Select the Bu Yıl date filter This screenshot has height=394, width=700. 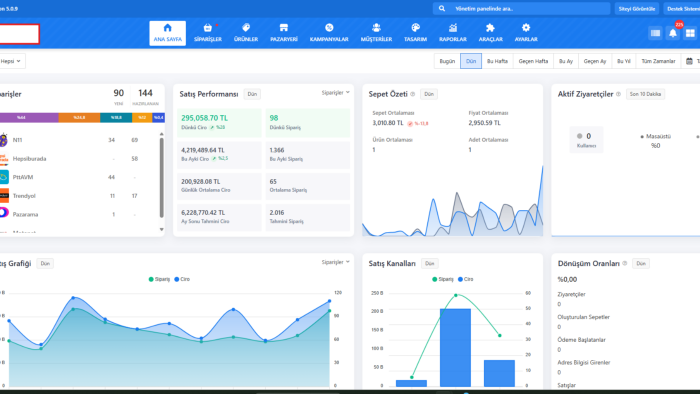624,61
